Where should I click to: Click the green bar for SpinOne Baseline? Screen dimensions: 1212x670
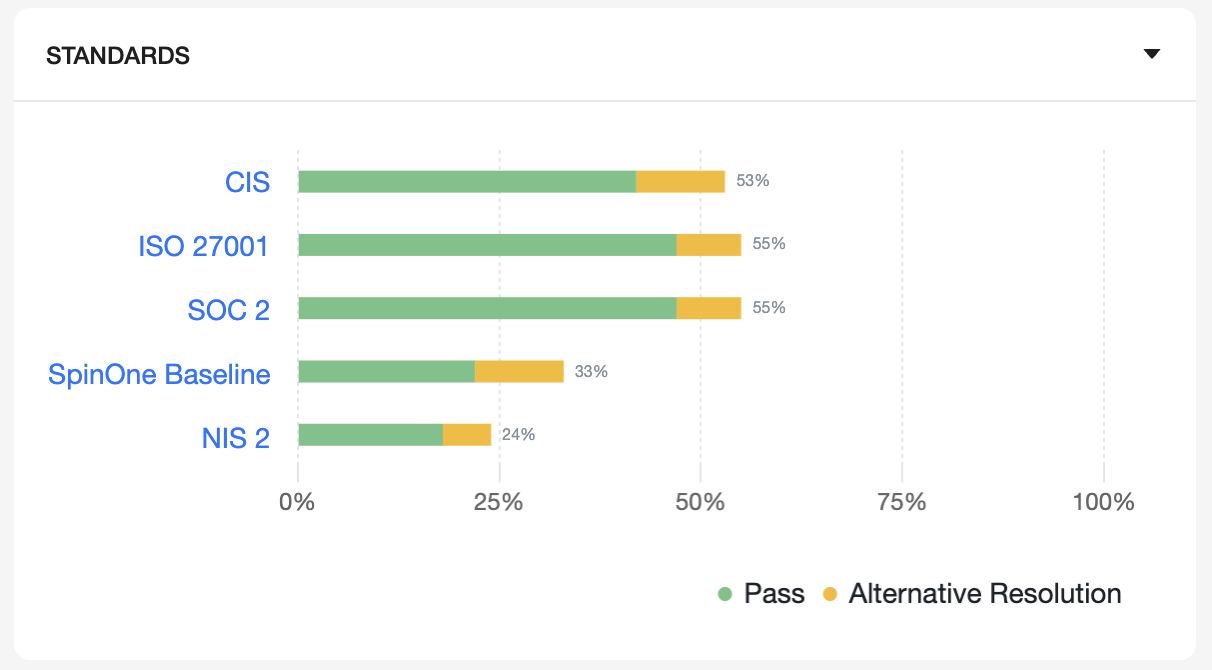coord(386,371)
